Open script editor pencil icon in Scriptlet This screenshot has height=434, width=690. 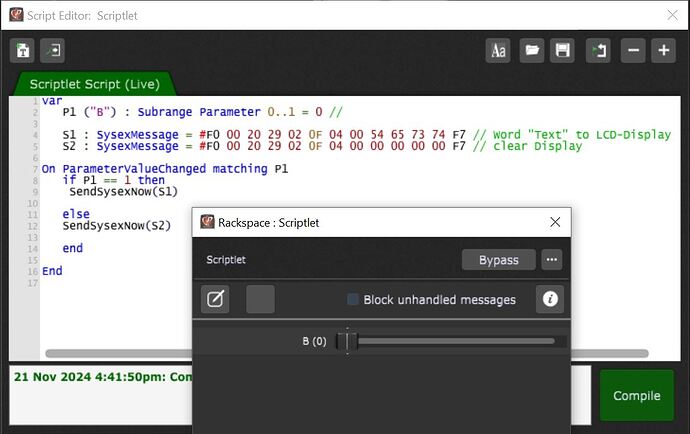pos(215,299)
